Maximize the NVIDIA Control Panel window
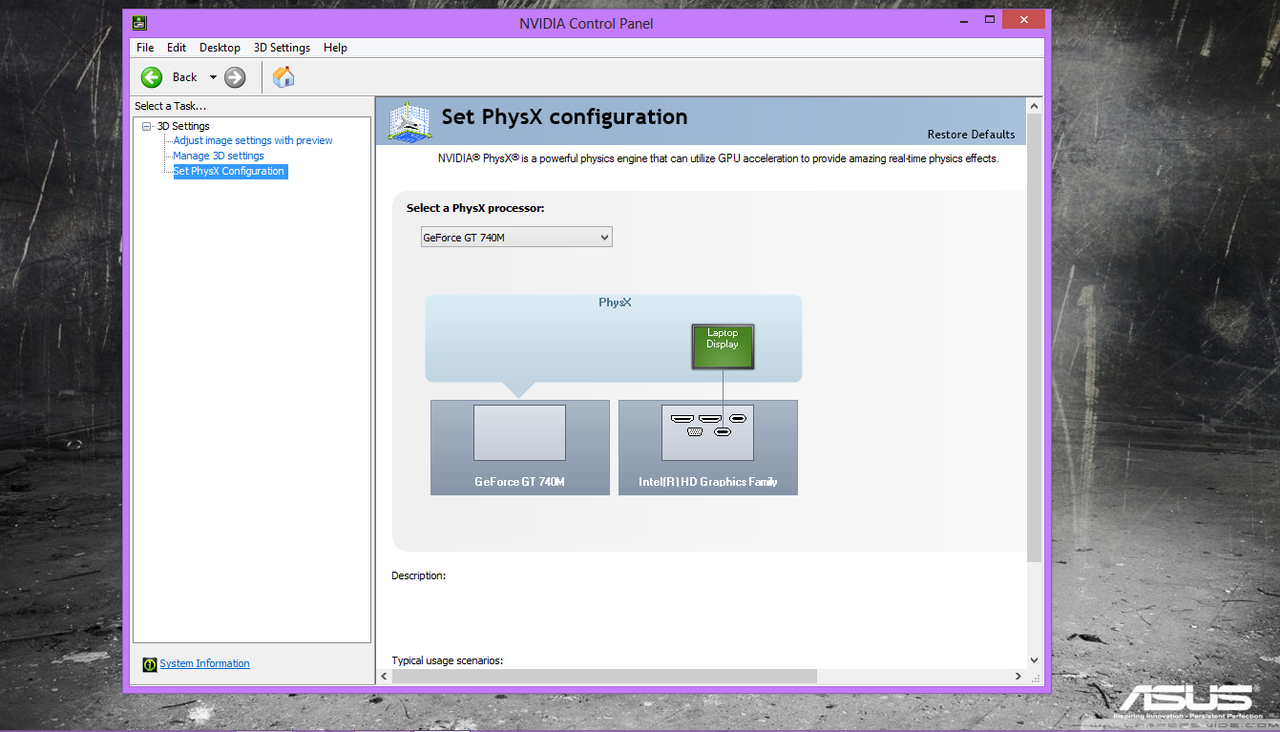1280x732 pixels. 990,19
